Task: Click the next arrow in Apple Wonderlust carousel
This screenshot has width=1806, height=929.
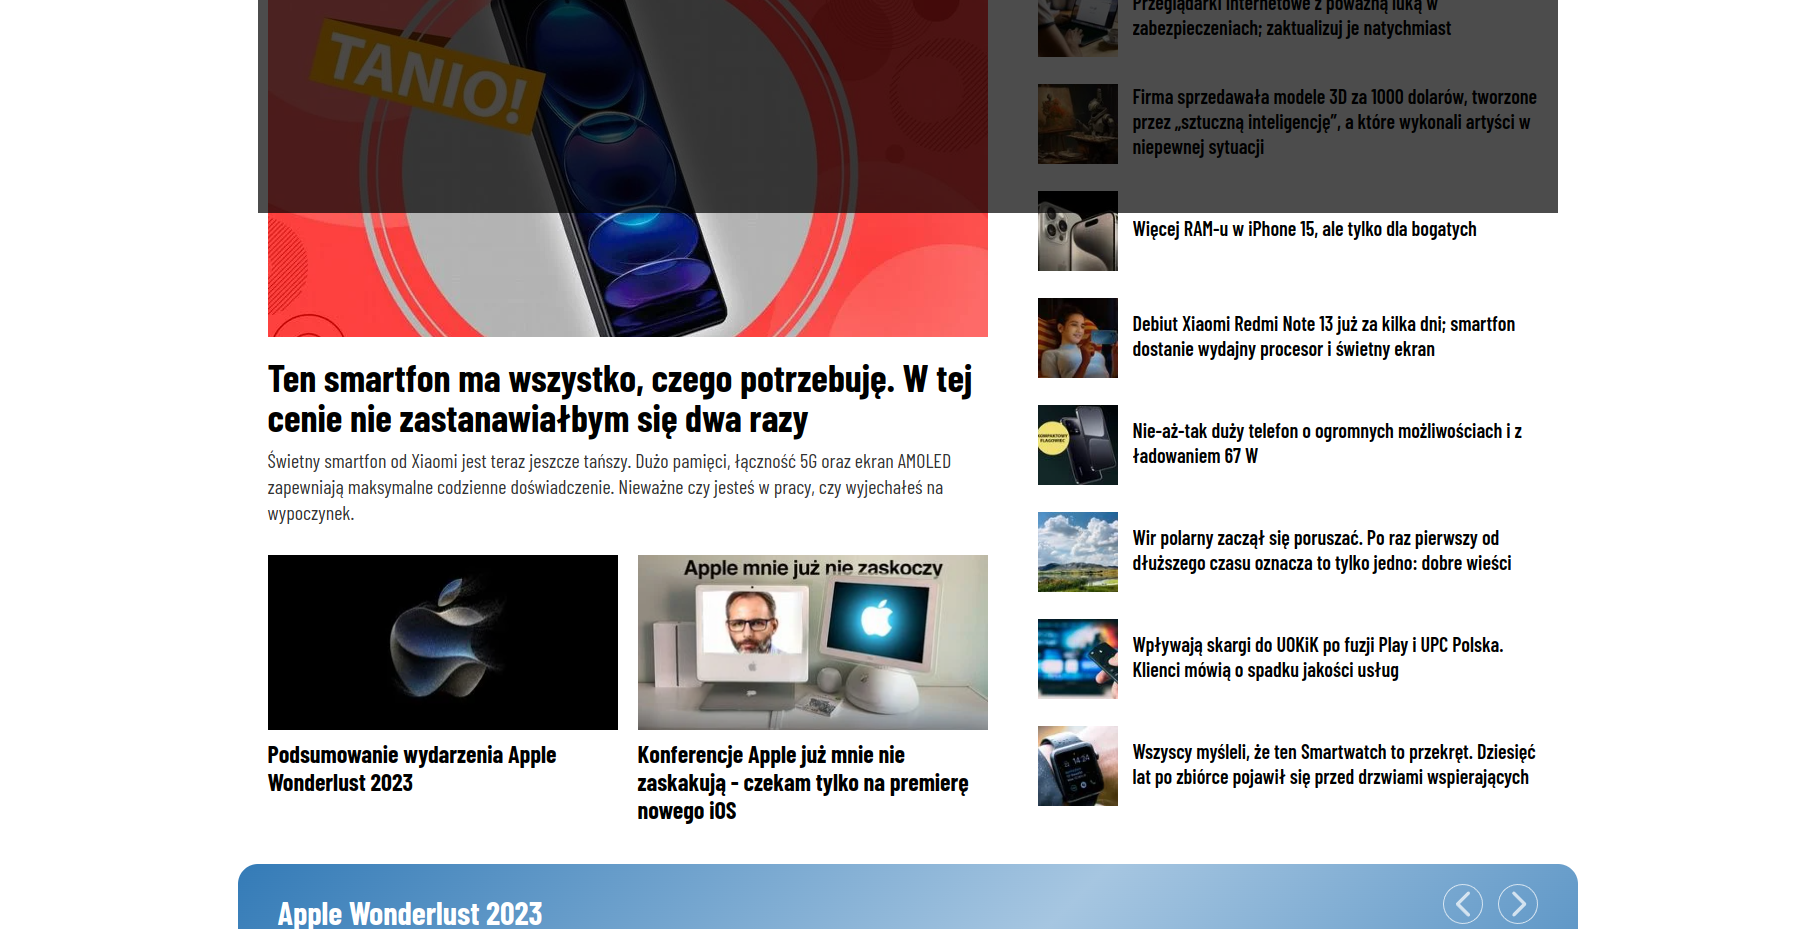Action: pyautogui.click(x=1517, y=904)
